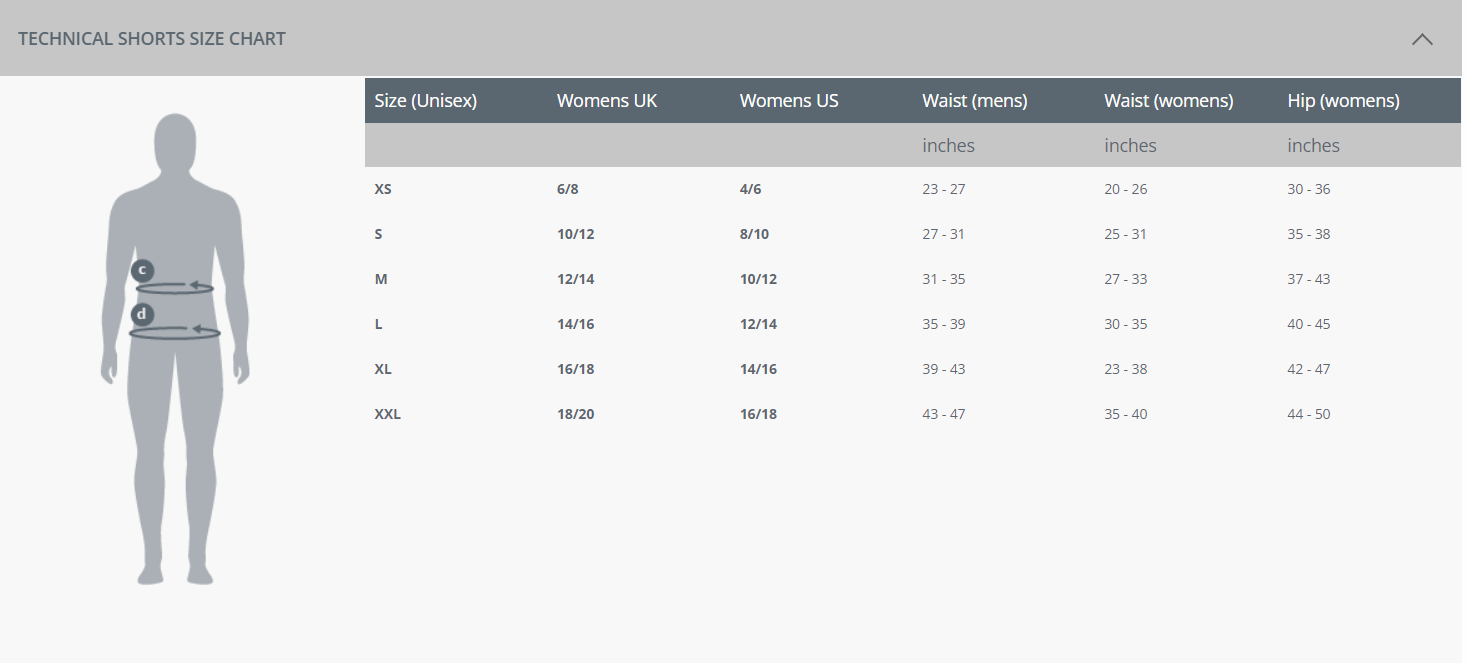The image size is (1467, 663).
Task: Collapse the Technical Shorts Size Chart chevron
Action: [1421, 39]
